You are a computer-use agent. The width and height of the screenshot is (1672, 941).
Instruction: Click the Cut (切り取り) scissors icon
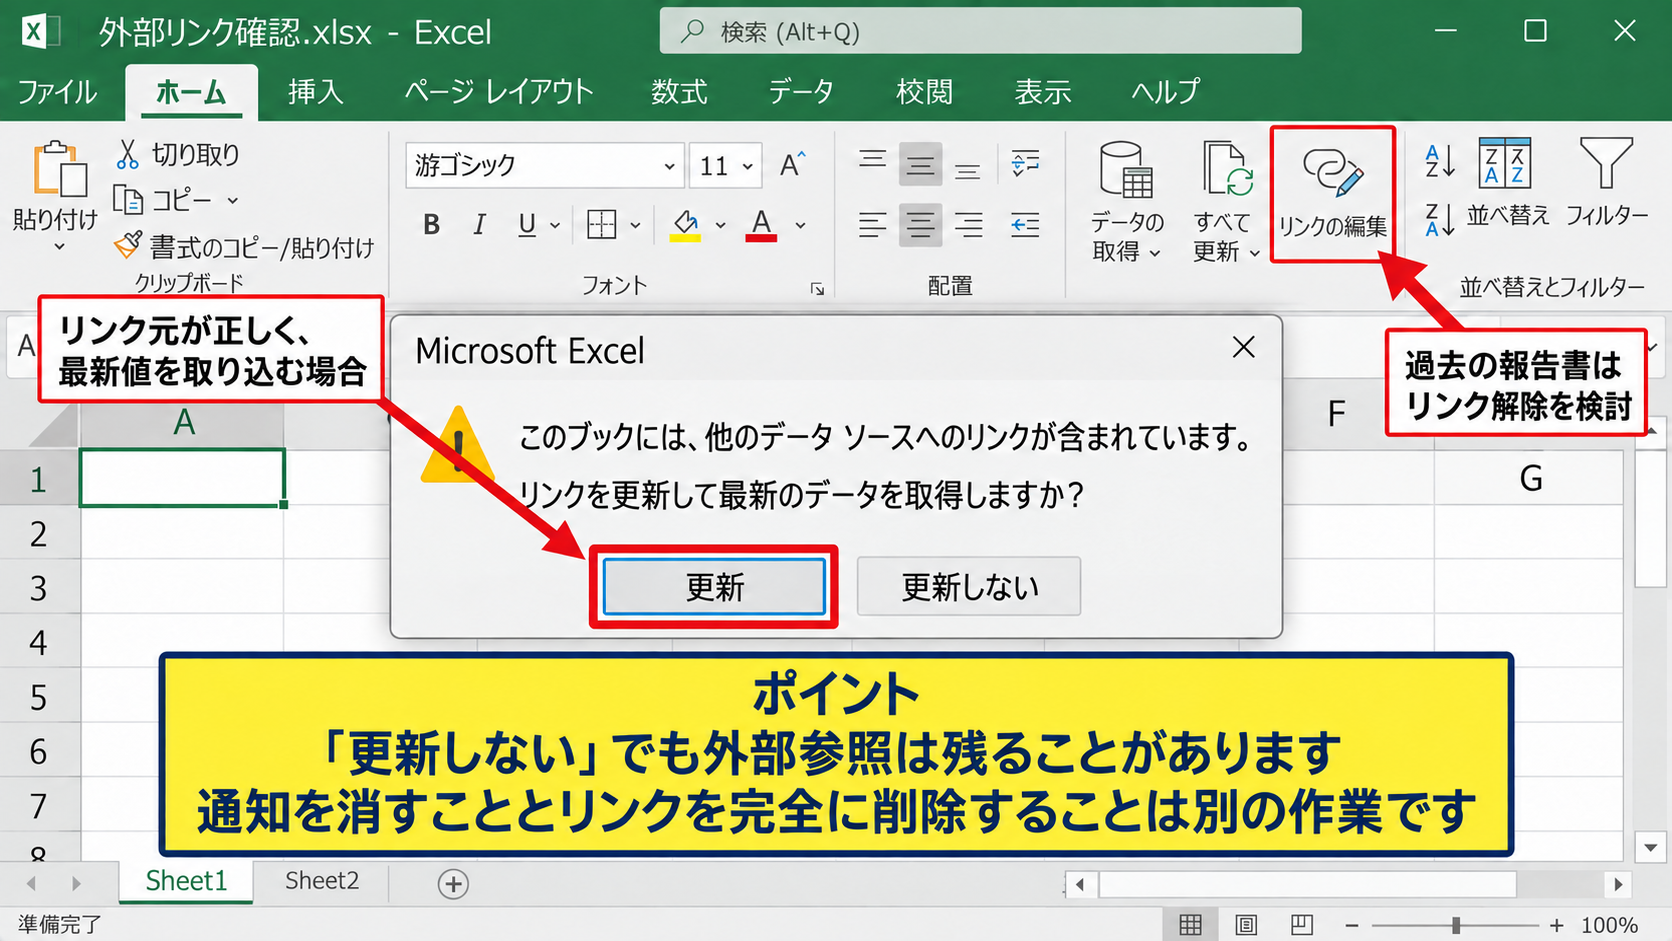point(127,154)
